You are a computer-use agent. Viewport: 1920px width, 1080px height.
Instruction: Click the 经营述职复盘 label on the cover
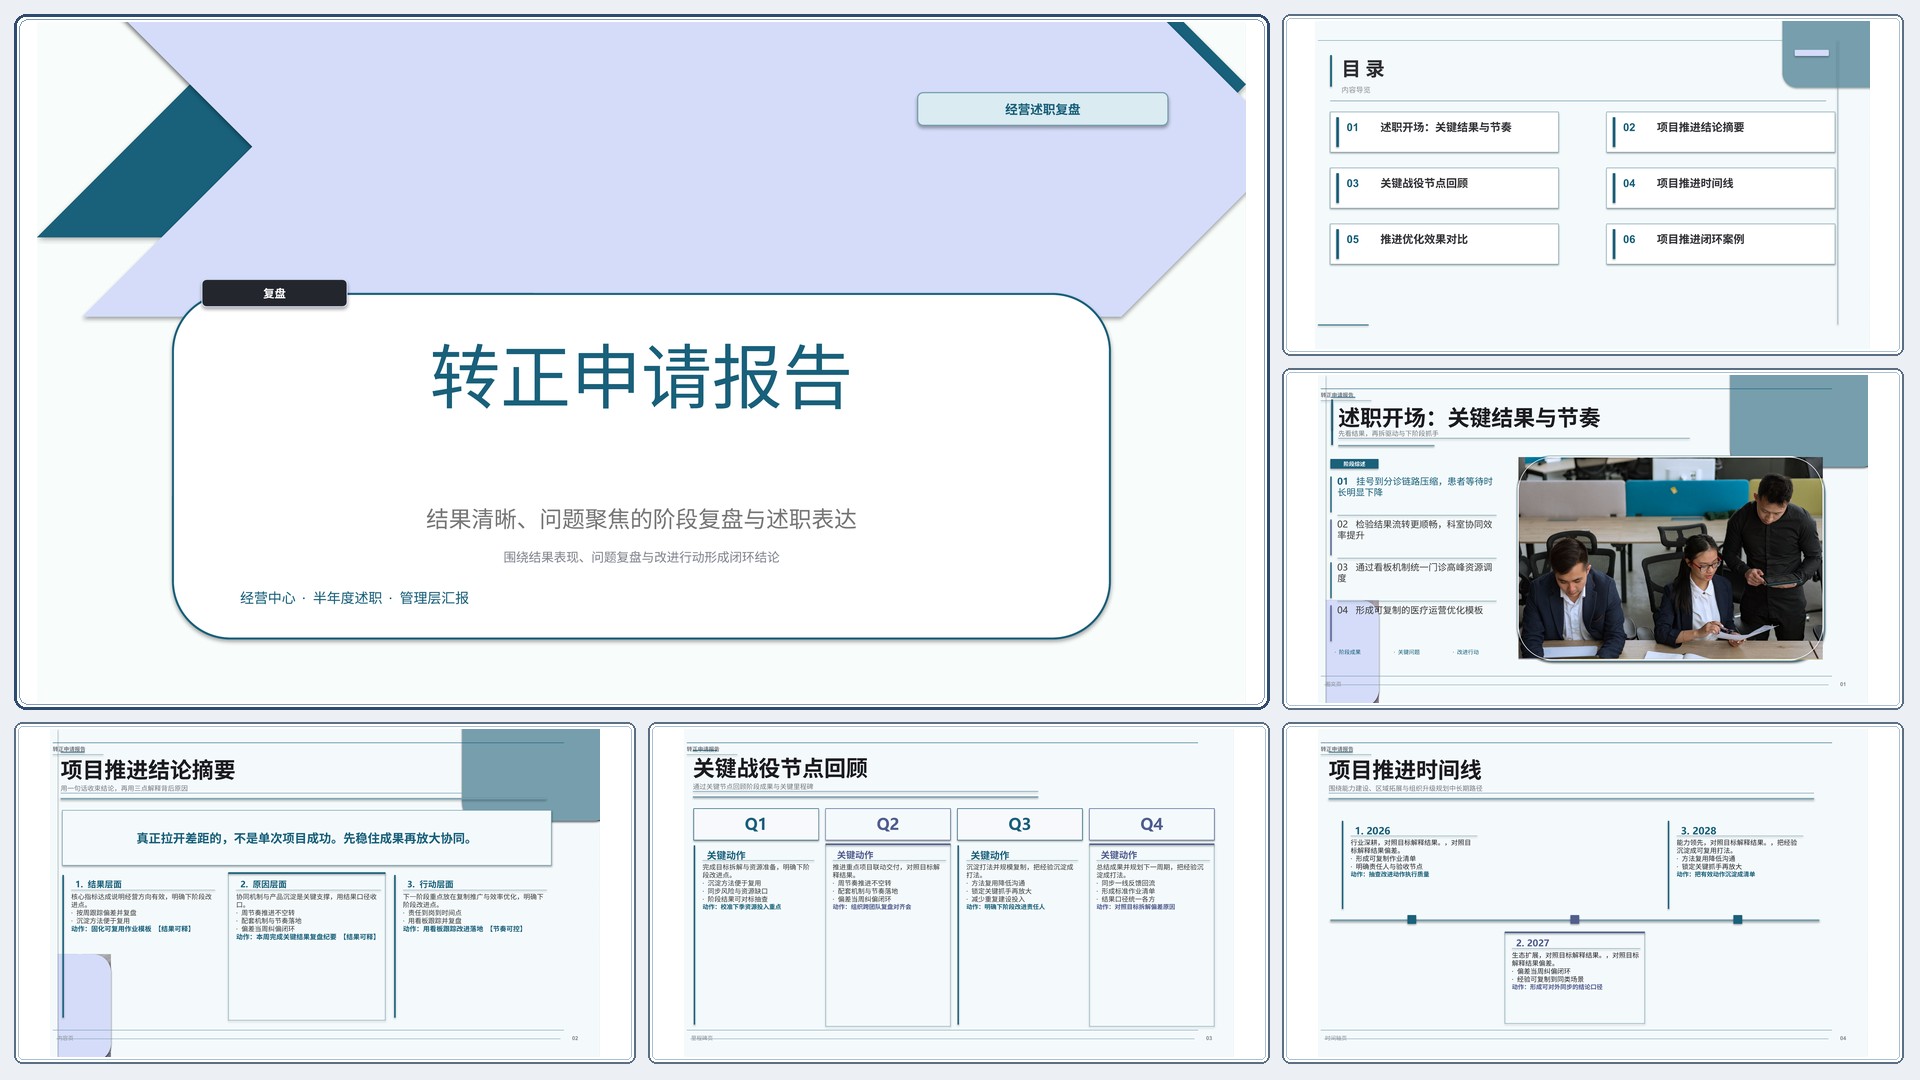pos(1042,109)
